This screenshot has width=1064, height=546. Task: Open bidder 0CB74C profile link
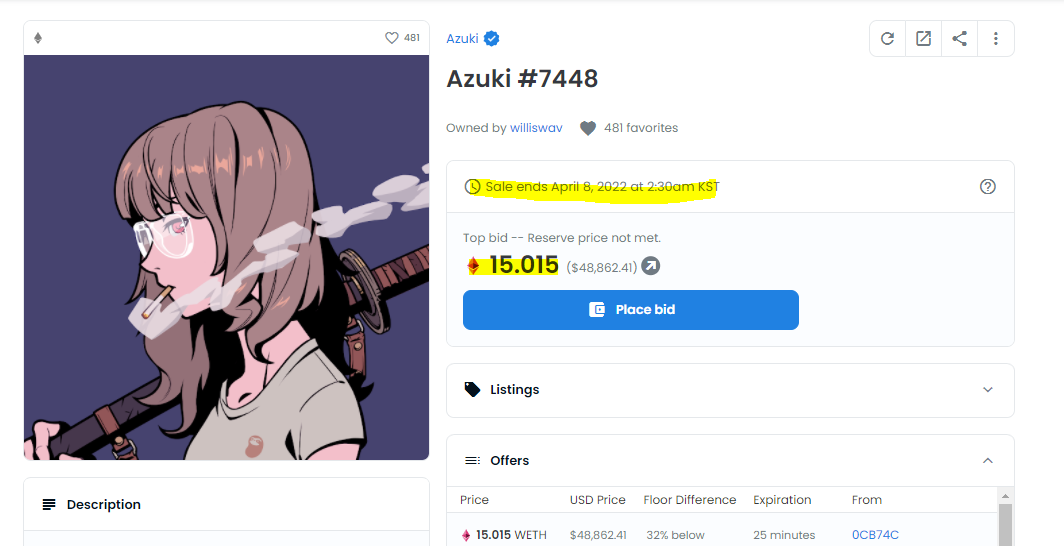(x=875, y=535)
